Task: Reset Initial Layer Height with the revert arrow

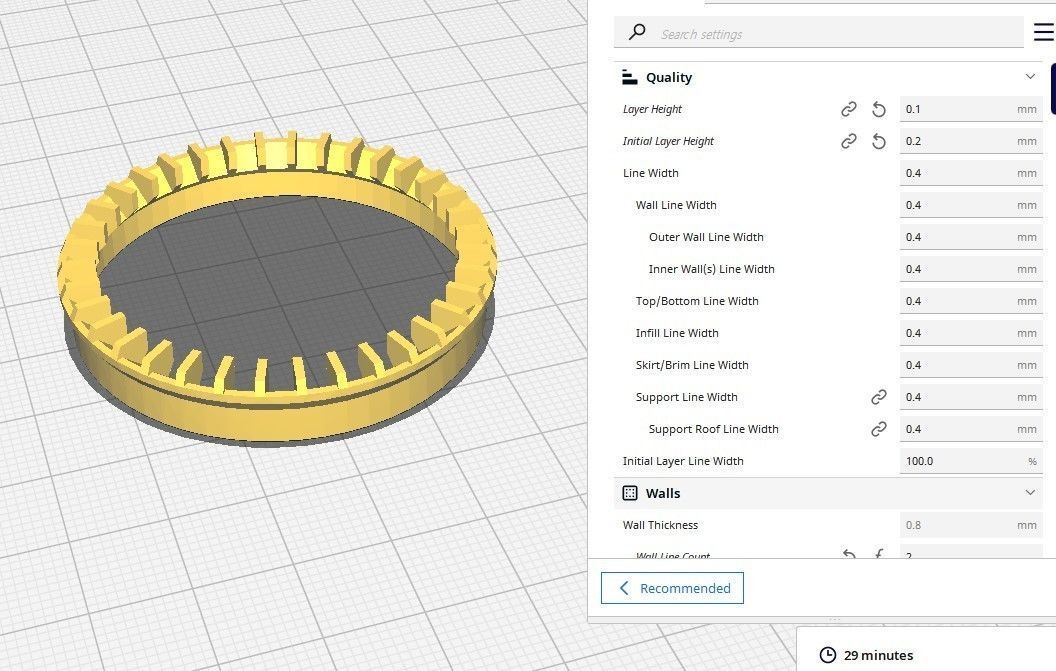Action: (x=879, y=141)
